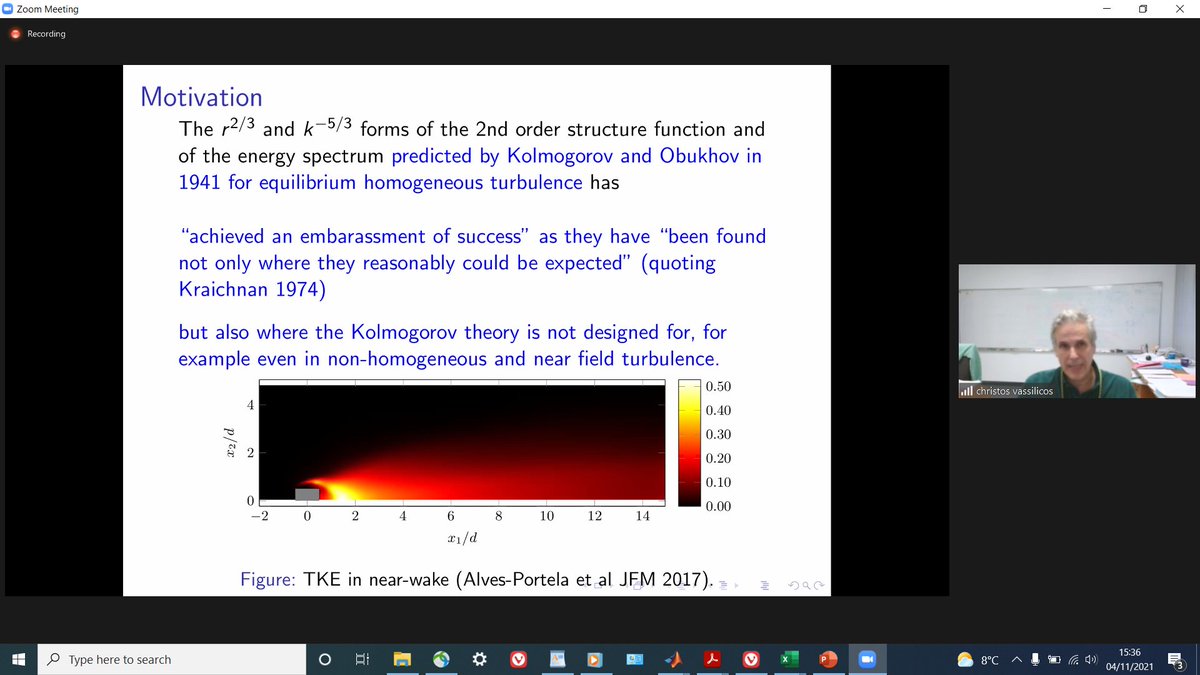Open the Windows Start menu

(x=18, y=659)
